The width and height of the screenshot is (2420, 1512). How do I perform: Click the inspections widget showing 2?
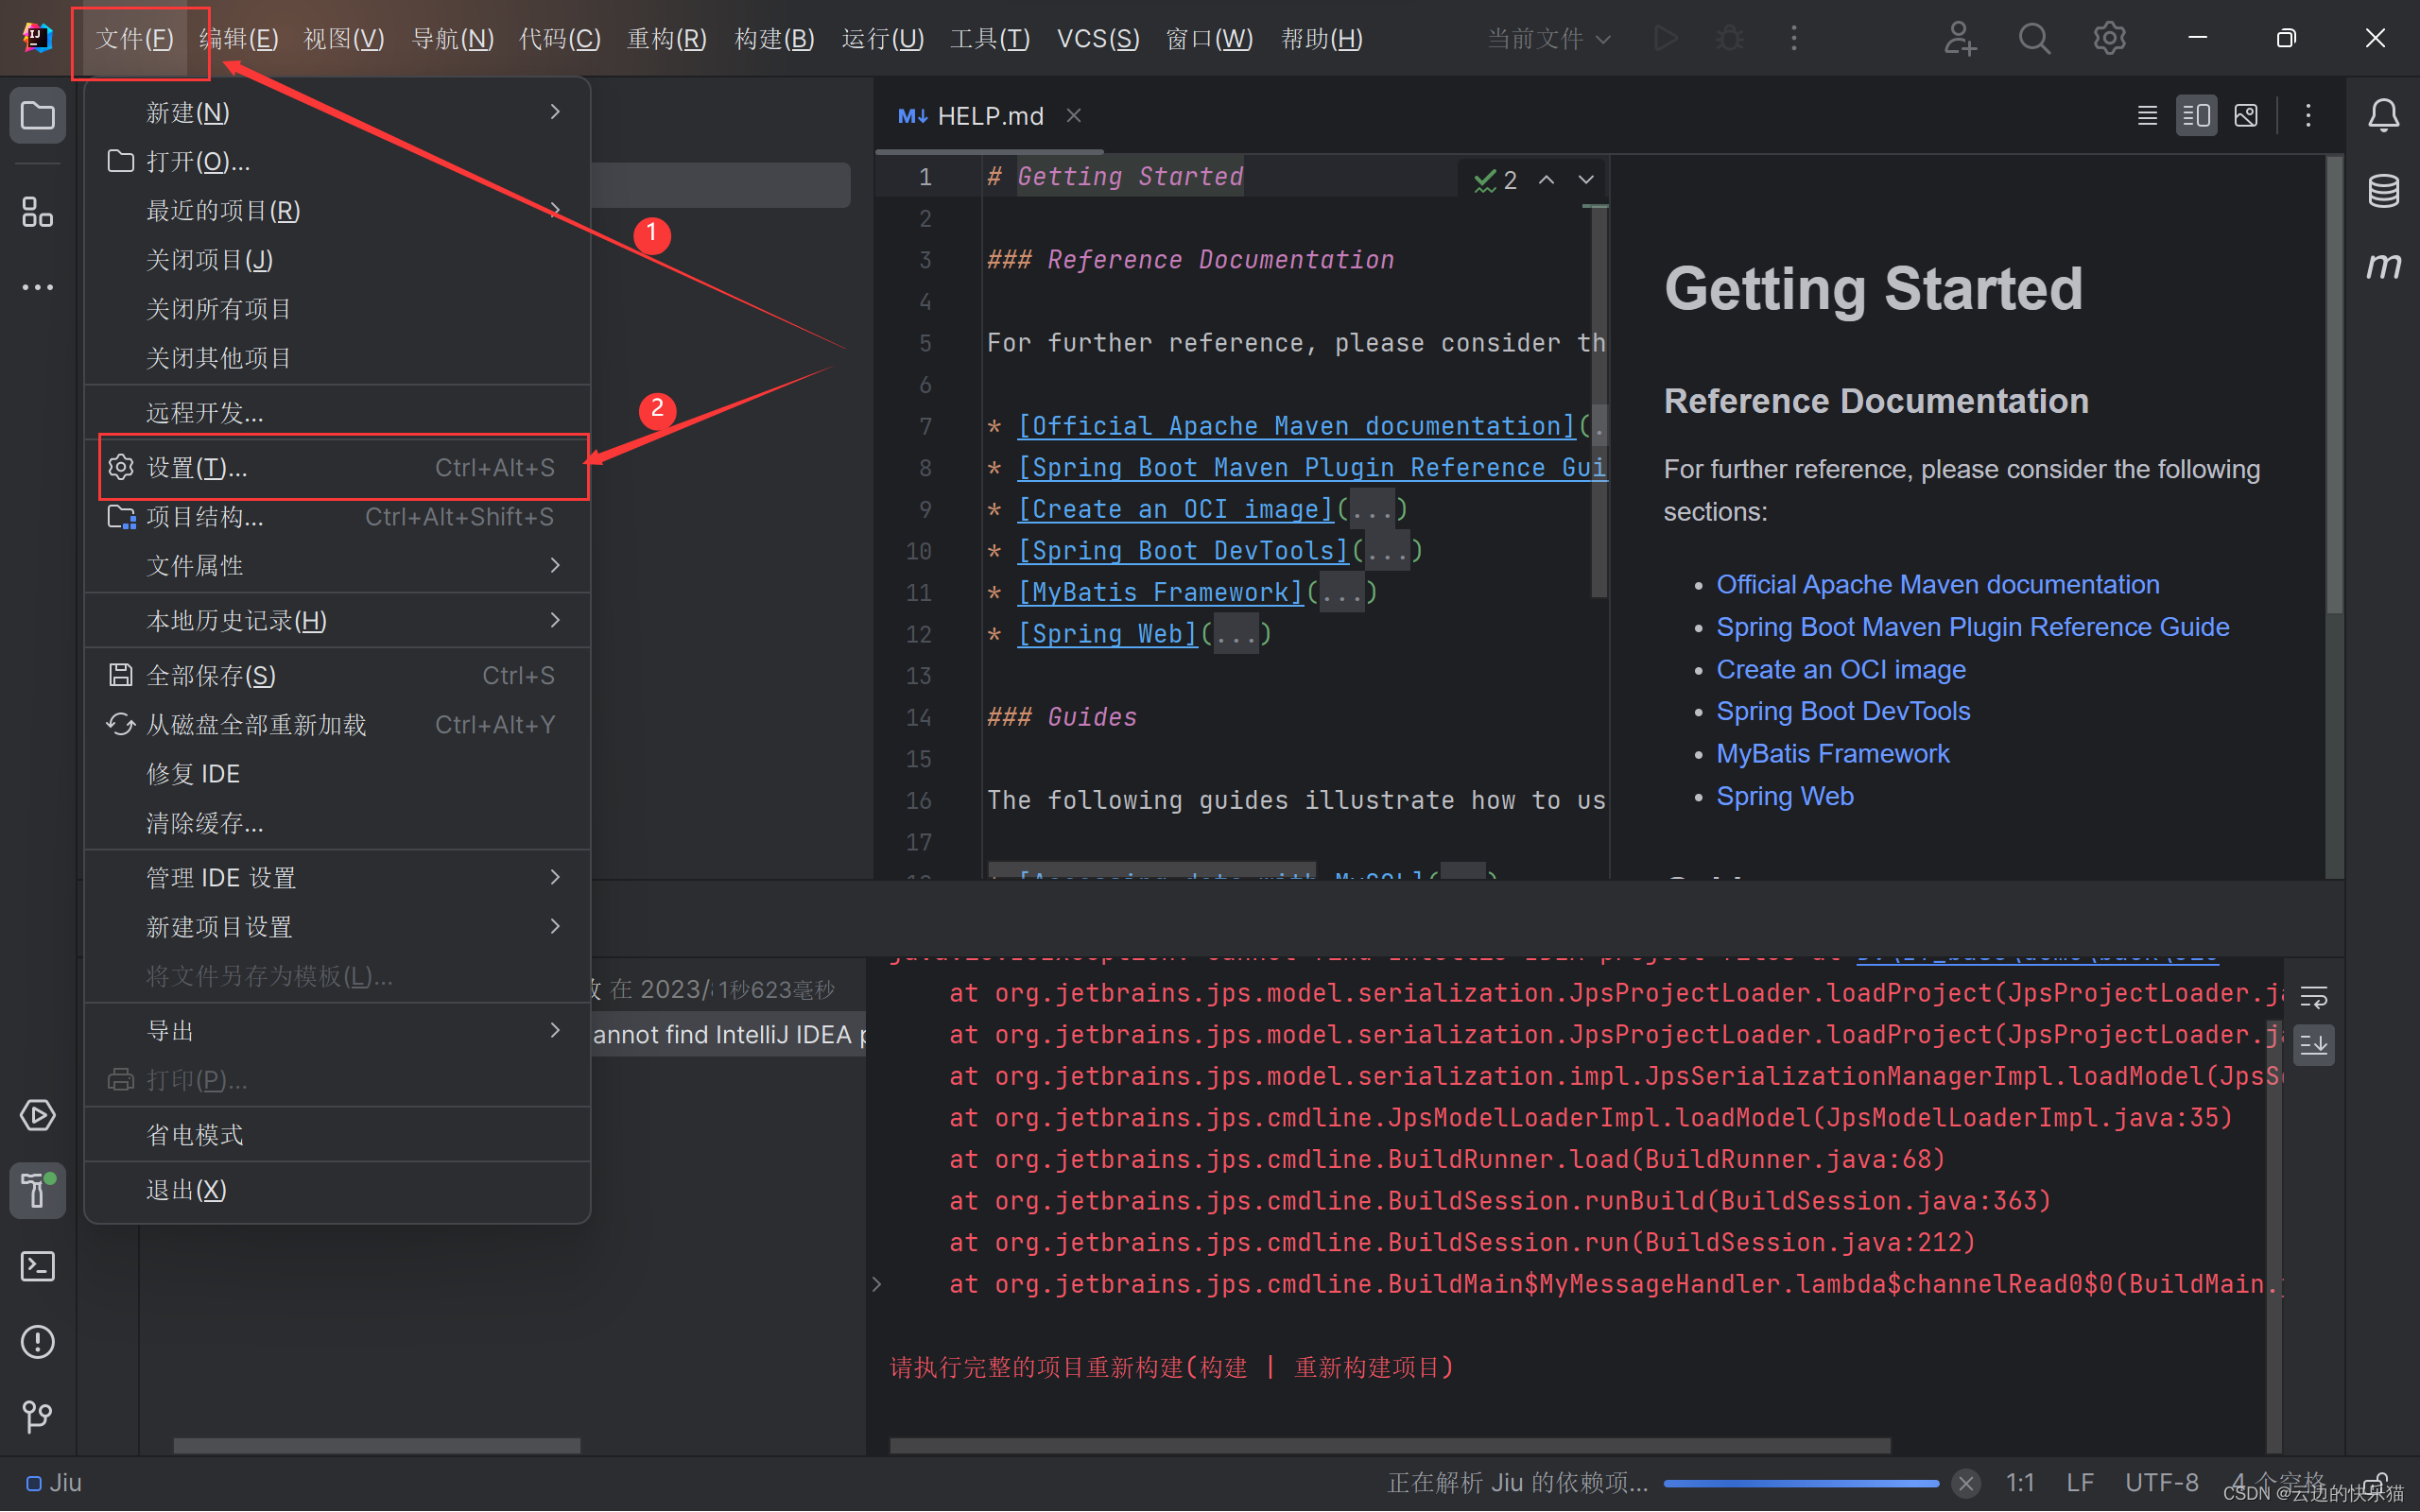point(1495,179)
